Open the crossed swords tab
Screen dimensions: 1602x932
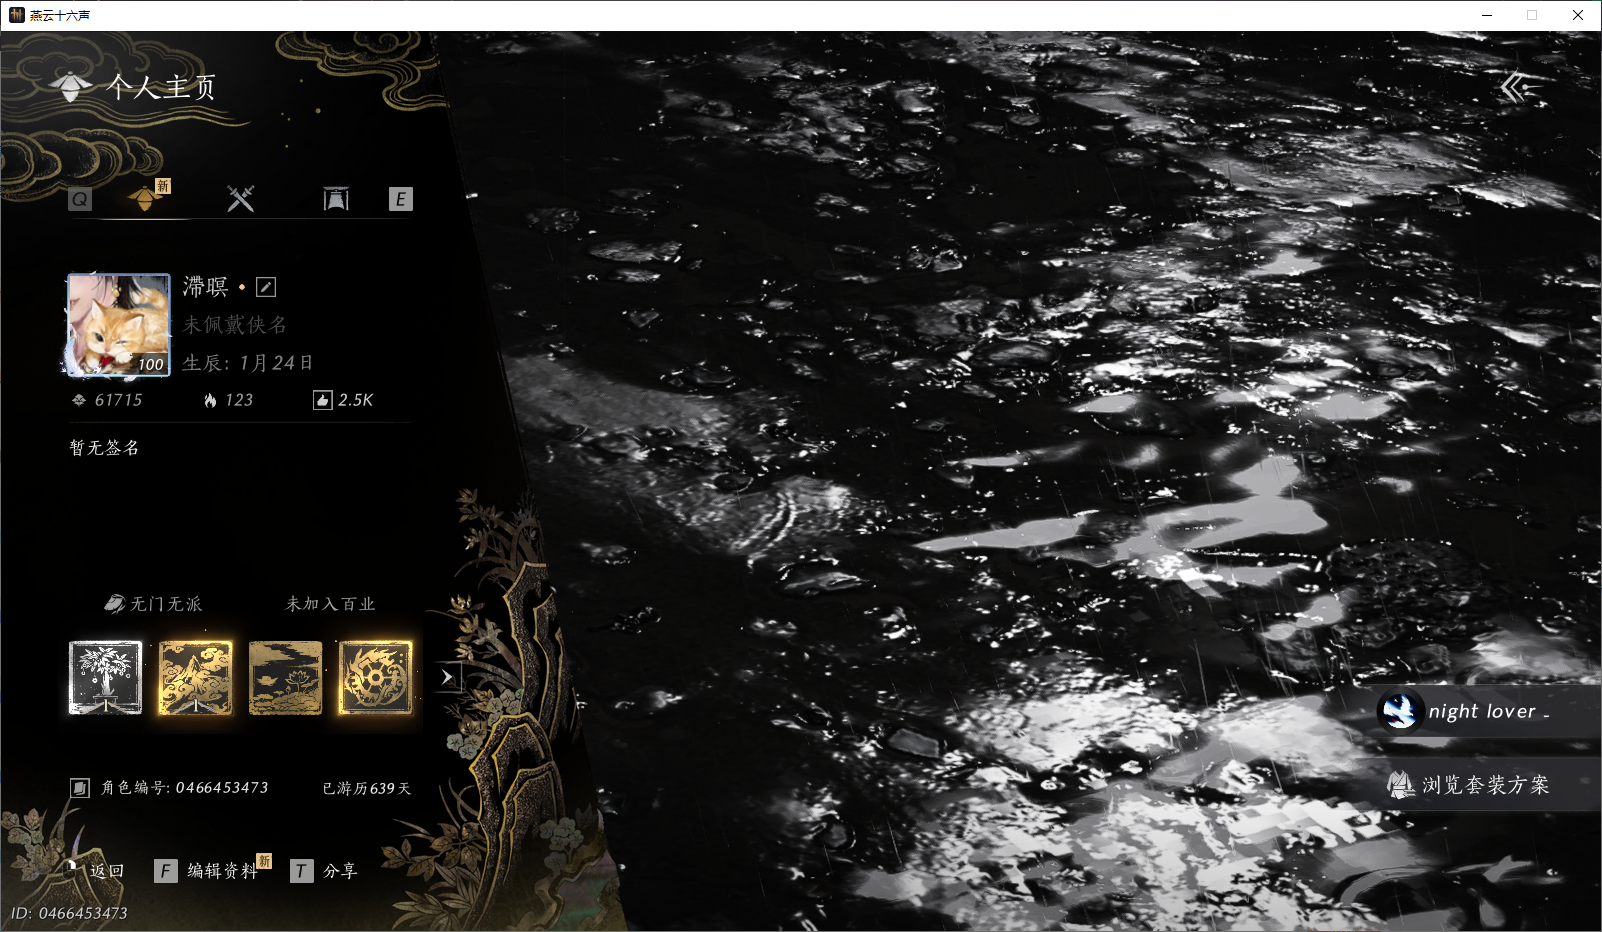click(240, 198)
